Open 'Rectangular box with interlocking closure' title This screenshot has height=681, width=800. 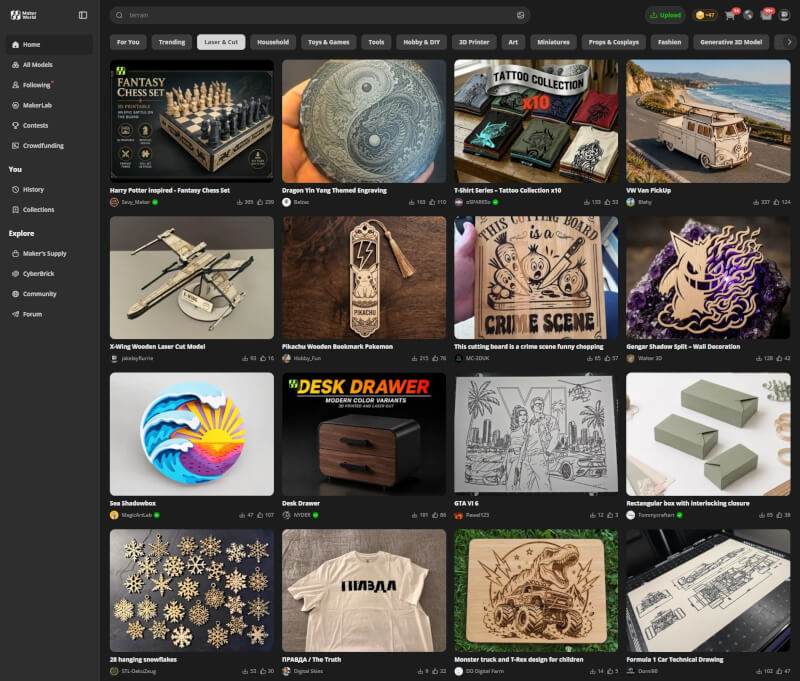pyautogui.click(x=688, y=503)
